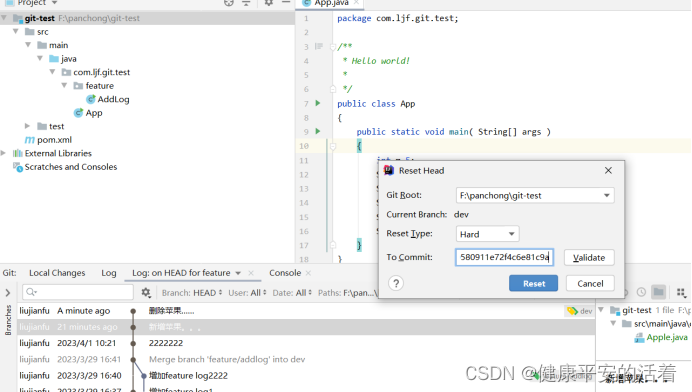The width and height of the screenshot is (692, 392).
Task: Open the Project view dropdown arrow
Action: 54,3
